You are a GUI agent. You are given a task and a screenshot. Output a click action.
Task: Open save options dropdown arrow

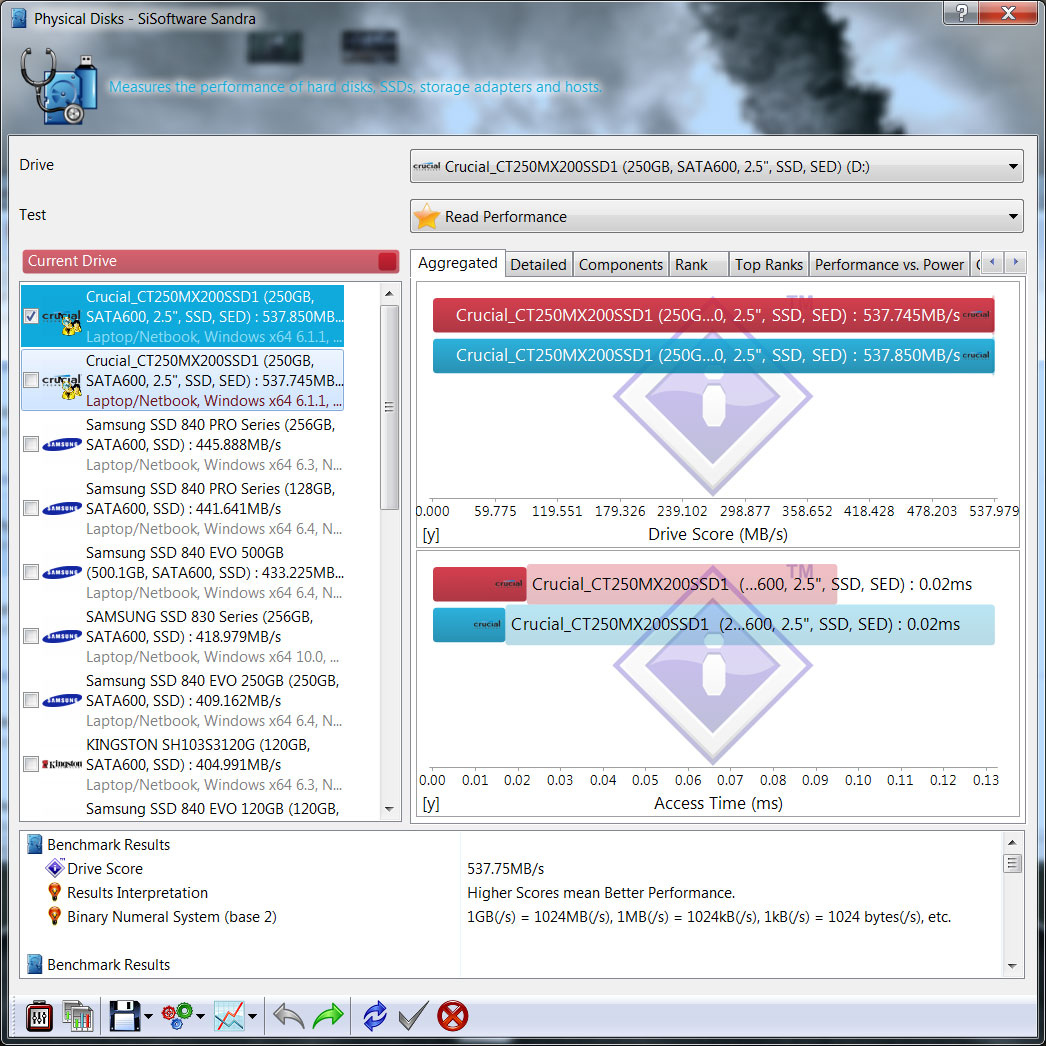148,1017
